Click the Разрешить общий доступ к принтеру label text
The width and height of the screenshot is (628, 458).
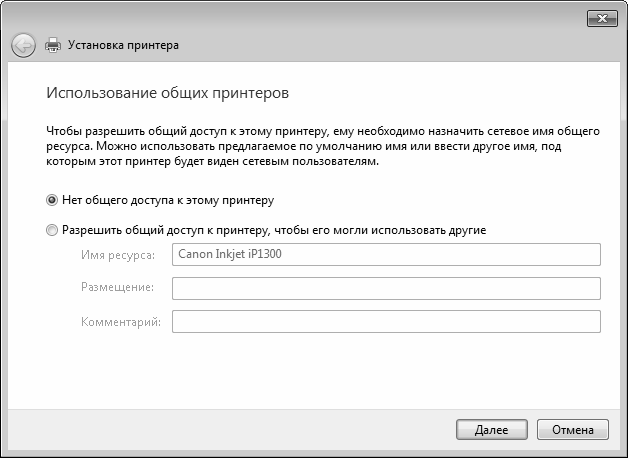coord(274,230)
